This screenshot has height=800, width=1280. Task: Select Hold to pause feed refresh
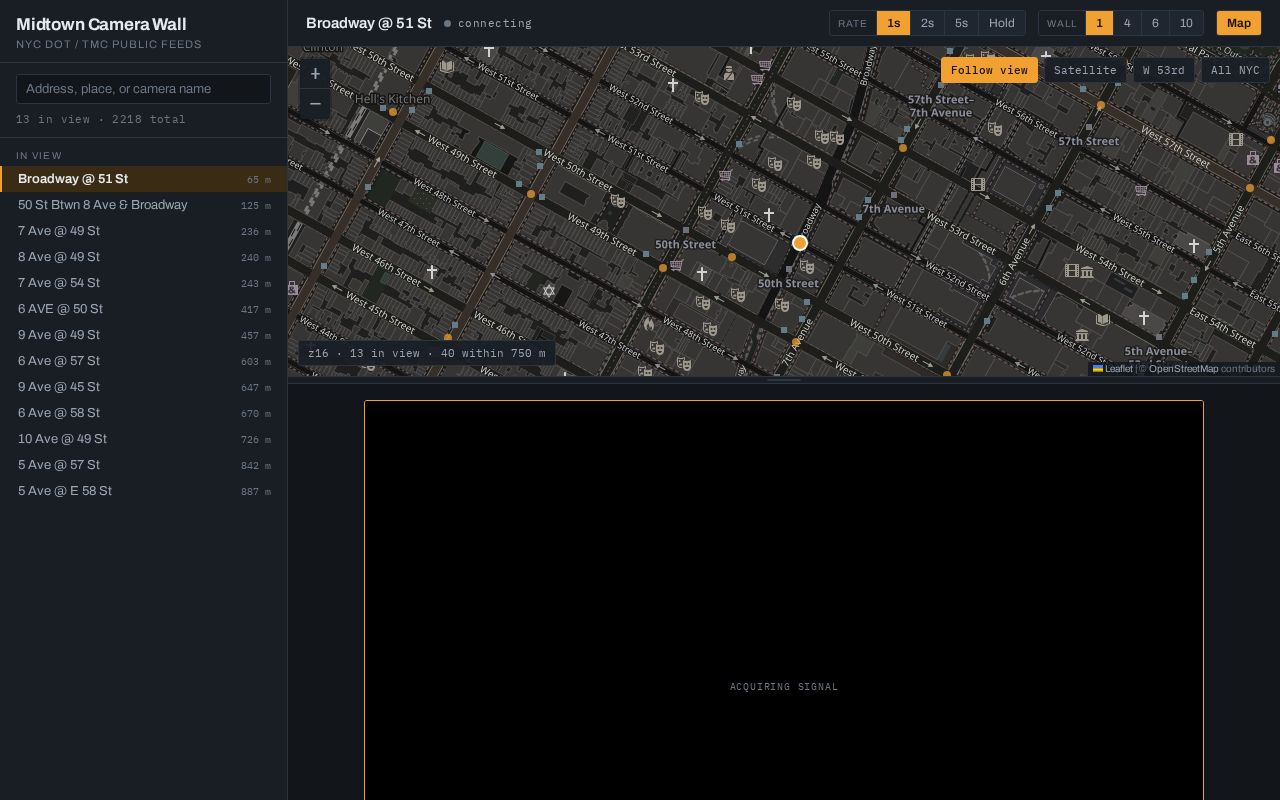[1002, 23]
